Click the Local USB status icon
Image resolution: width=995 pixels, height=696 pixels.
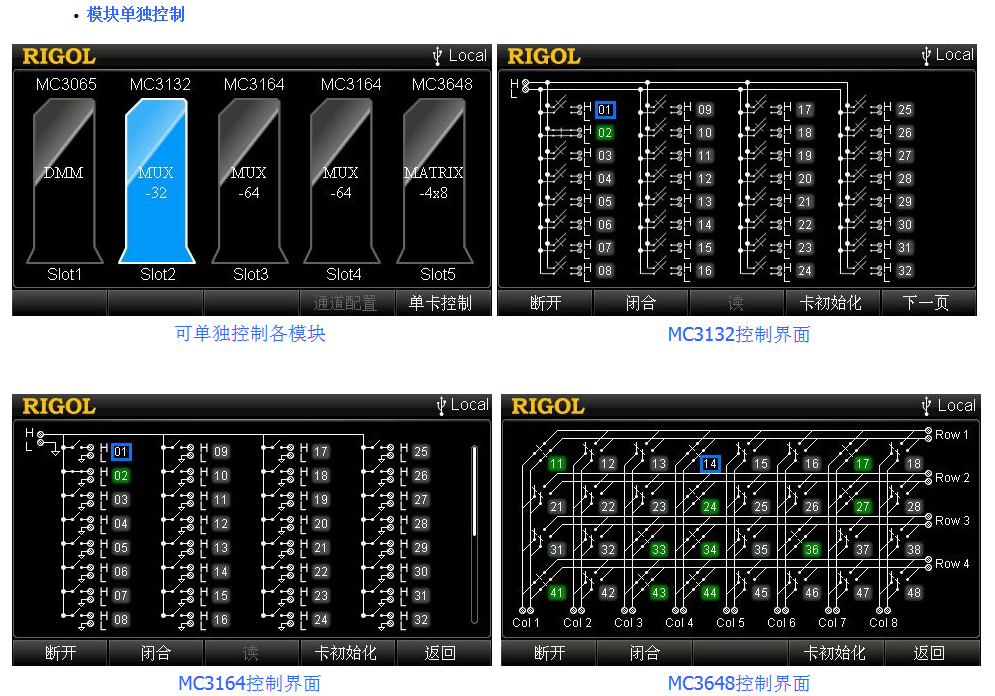pos(460,56)
